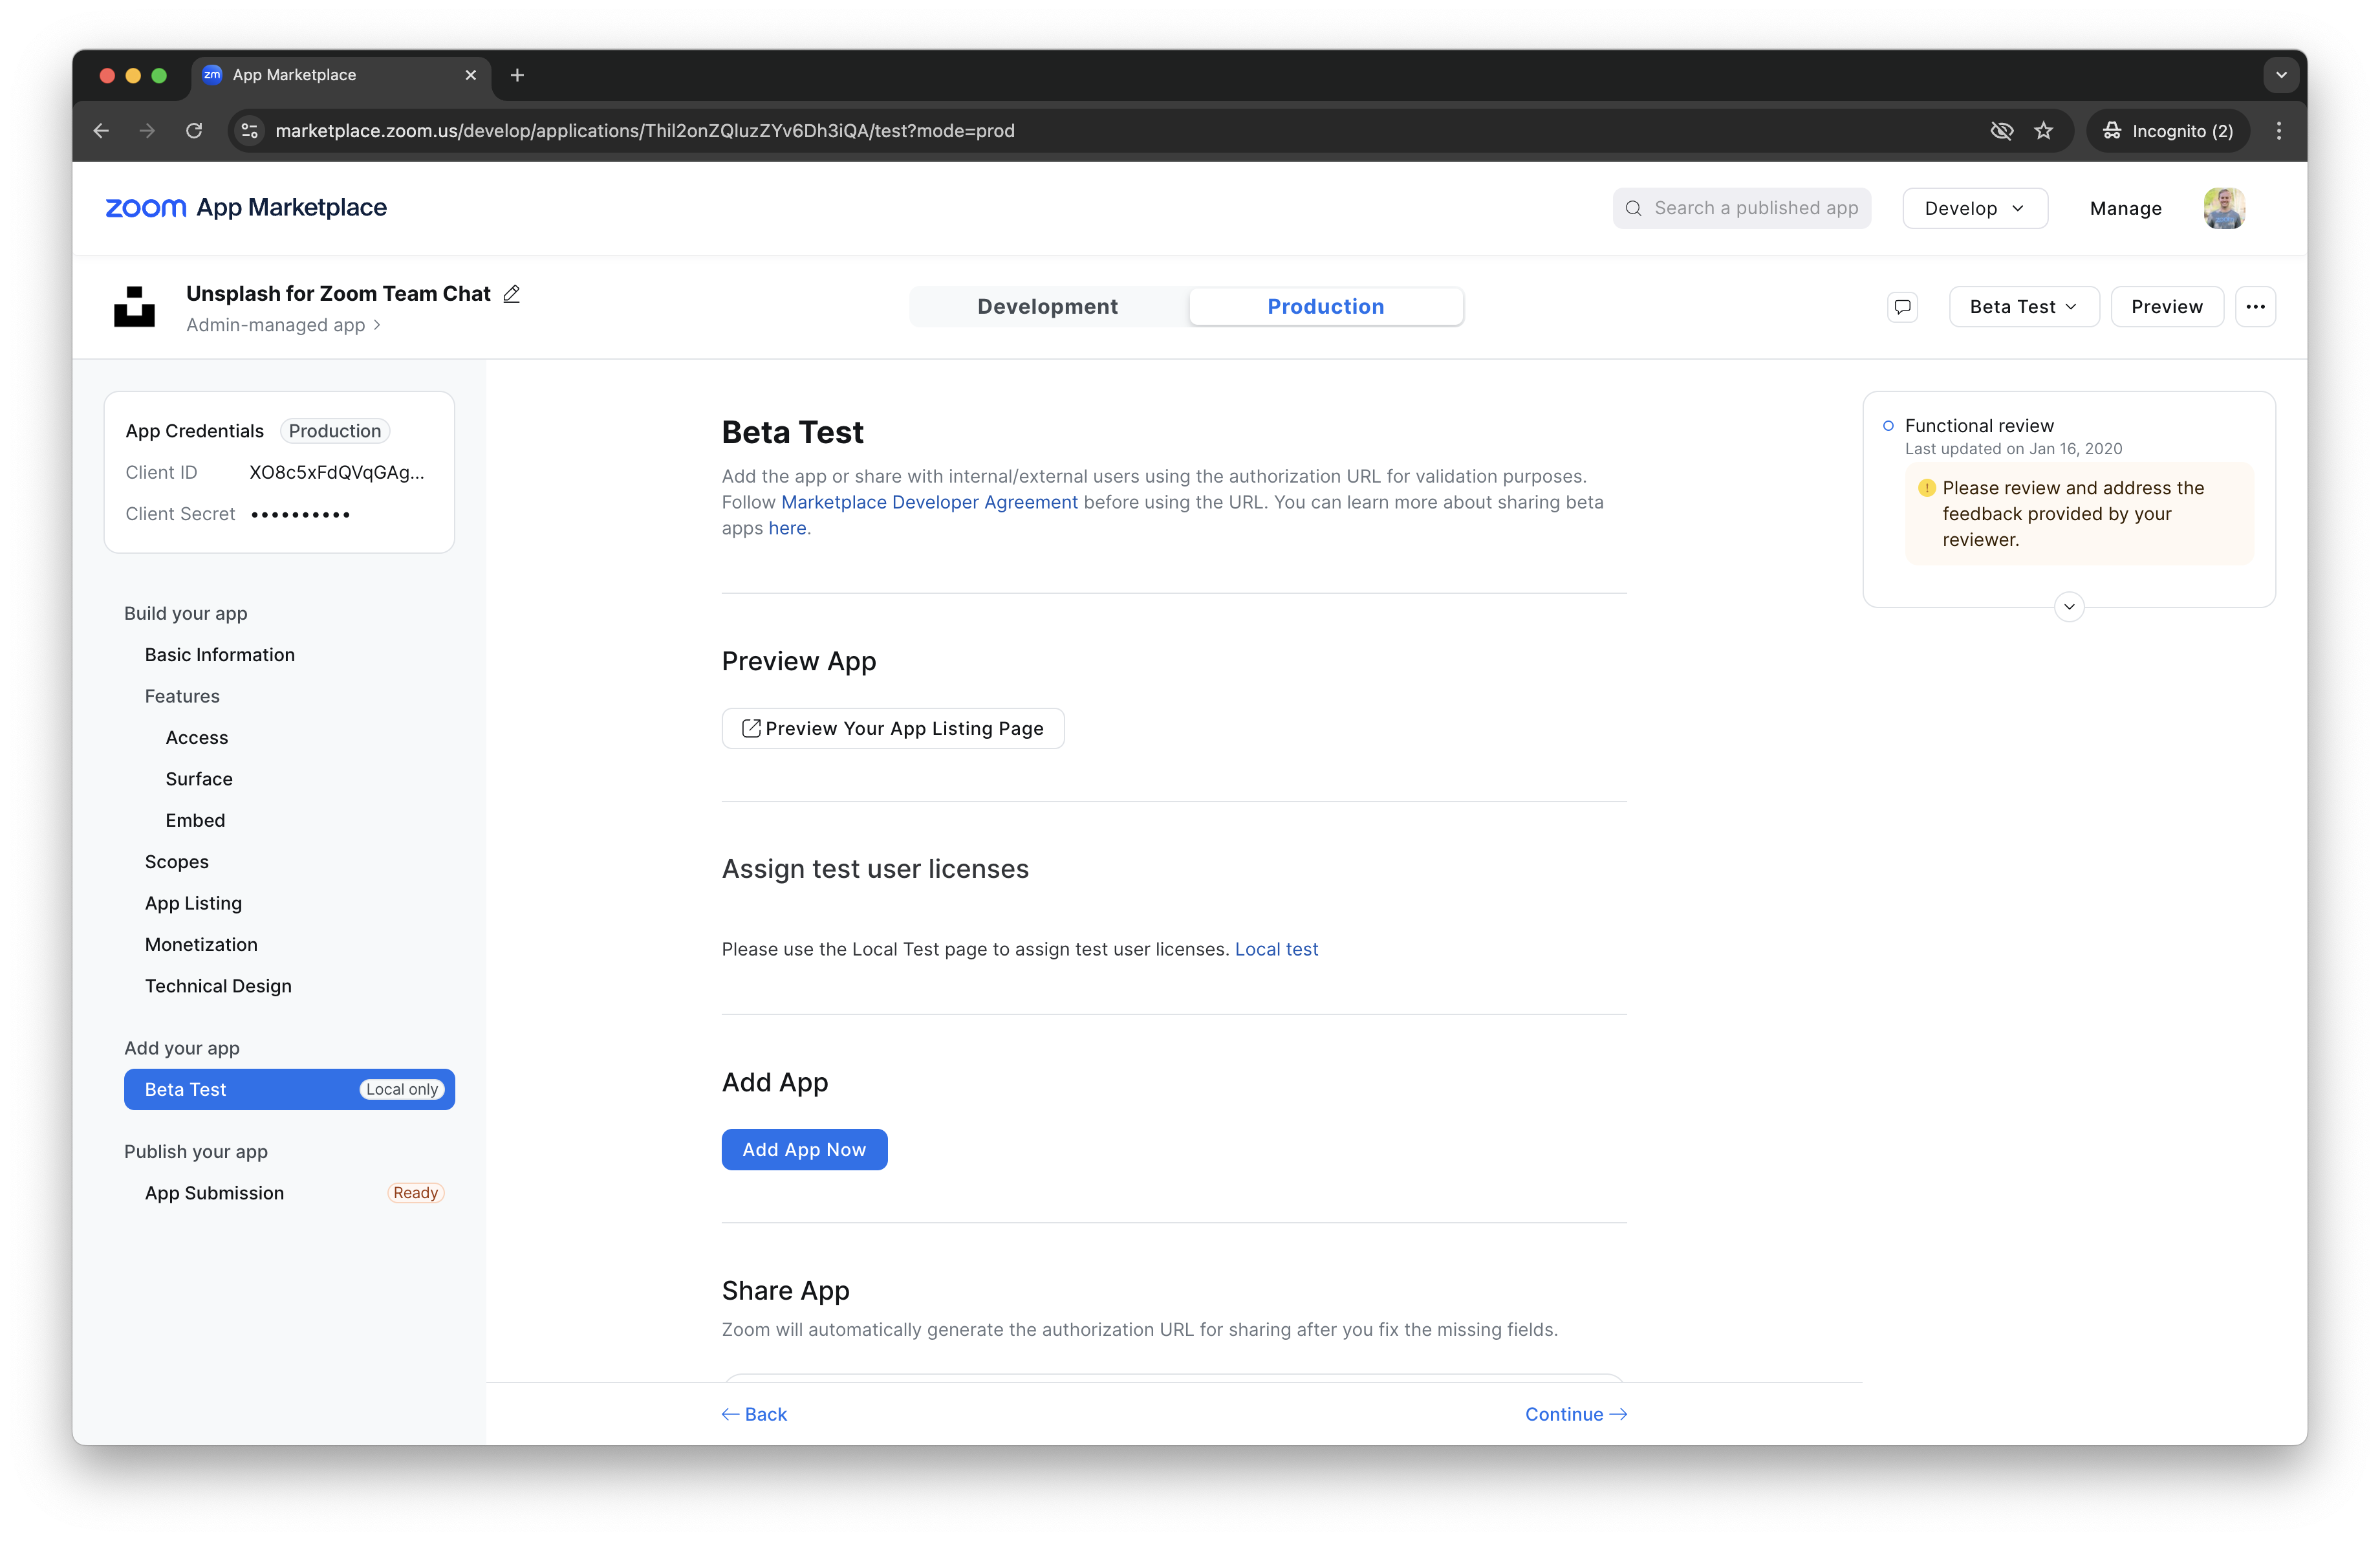This screenshot has width=2380, height=1541.
Task: Bookmark this page with the star icon
Action: pyautogui.click(x=2043, y=131)
